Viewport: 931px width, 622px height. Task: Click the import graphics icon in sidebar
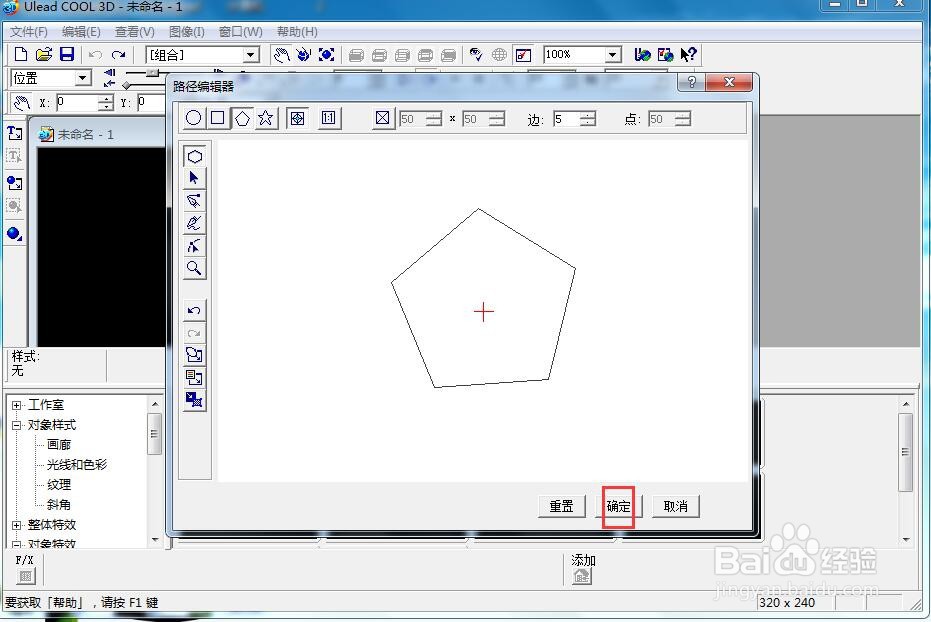pyautogui.click(x=194, y=355)
